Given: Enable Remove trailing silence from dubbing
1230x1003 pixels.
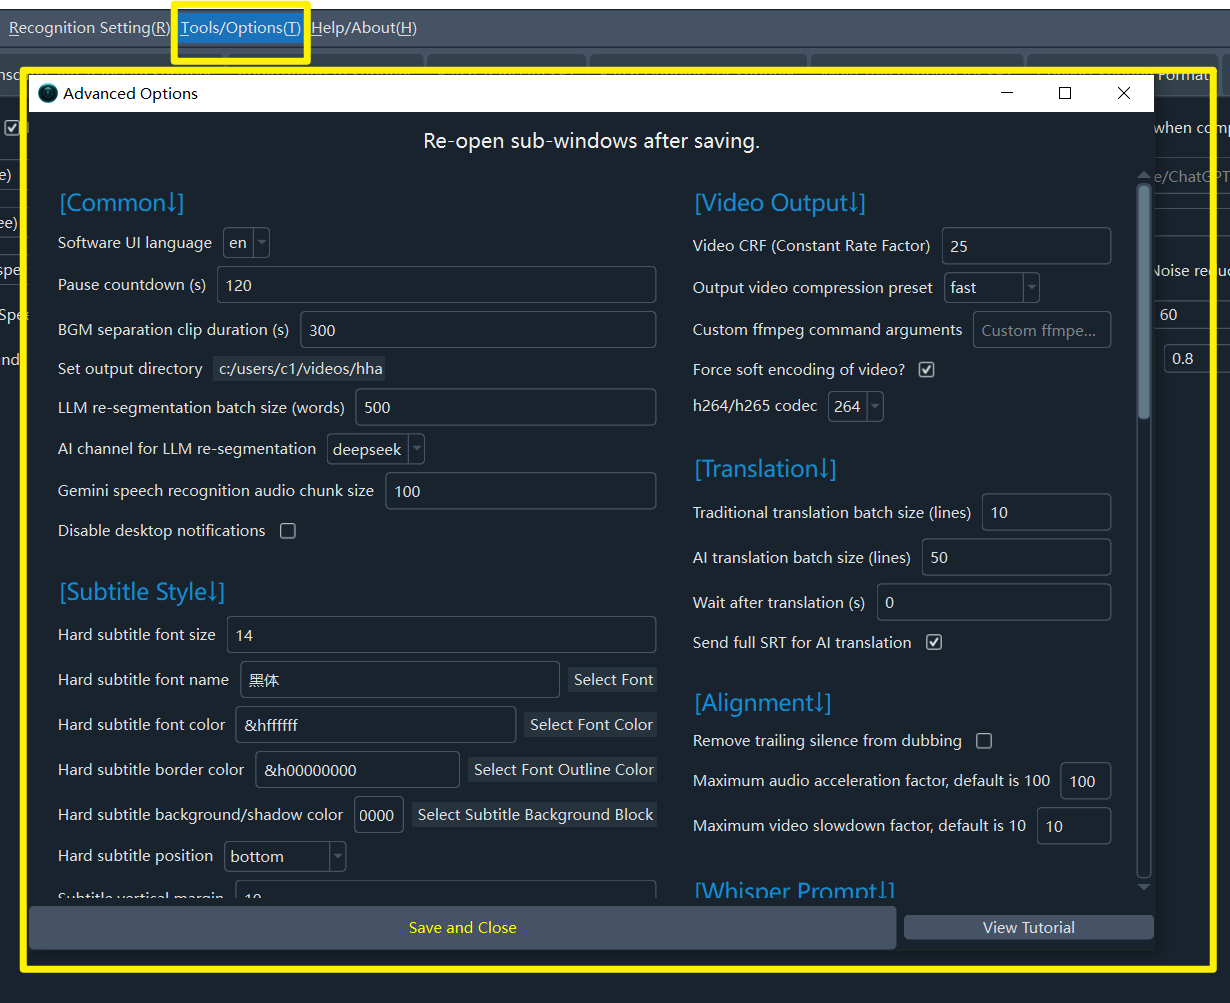Looking at the screenshot, I should tap(984, 741).
